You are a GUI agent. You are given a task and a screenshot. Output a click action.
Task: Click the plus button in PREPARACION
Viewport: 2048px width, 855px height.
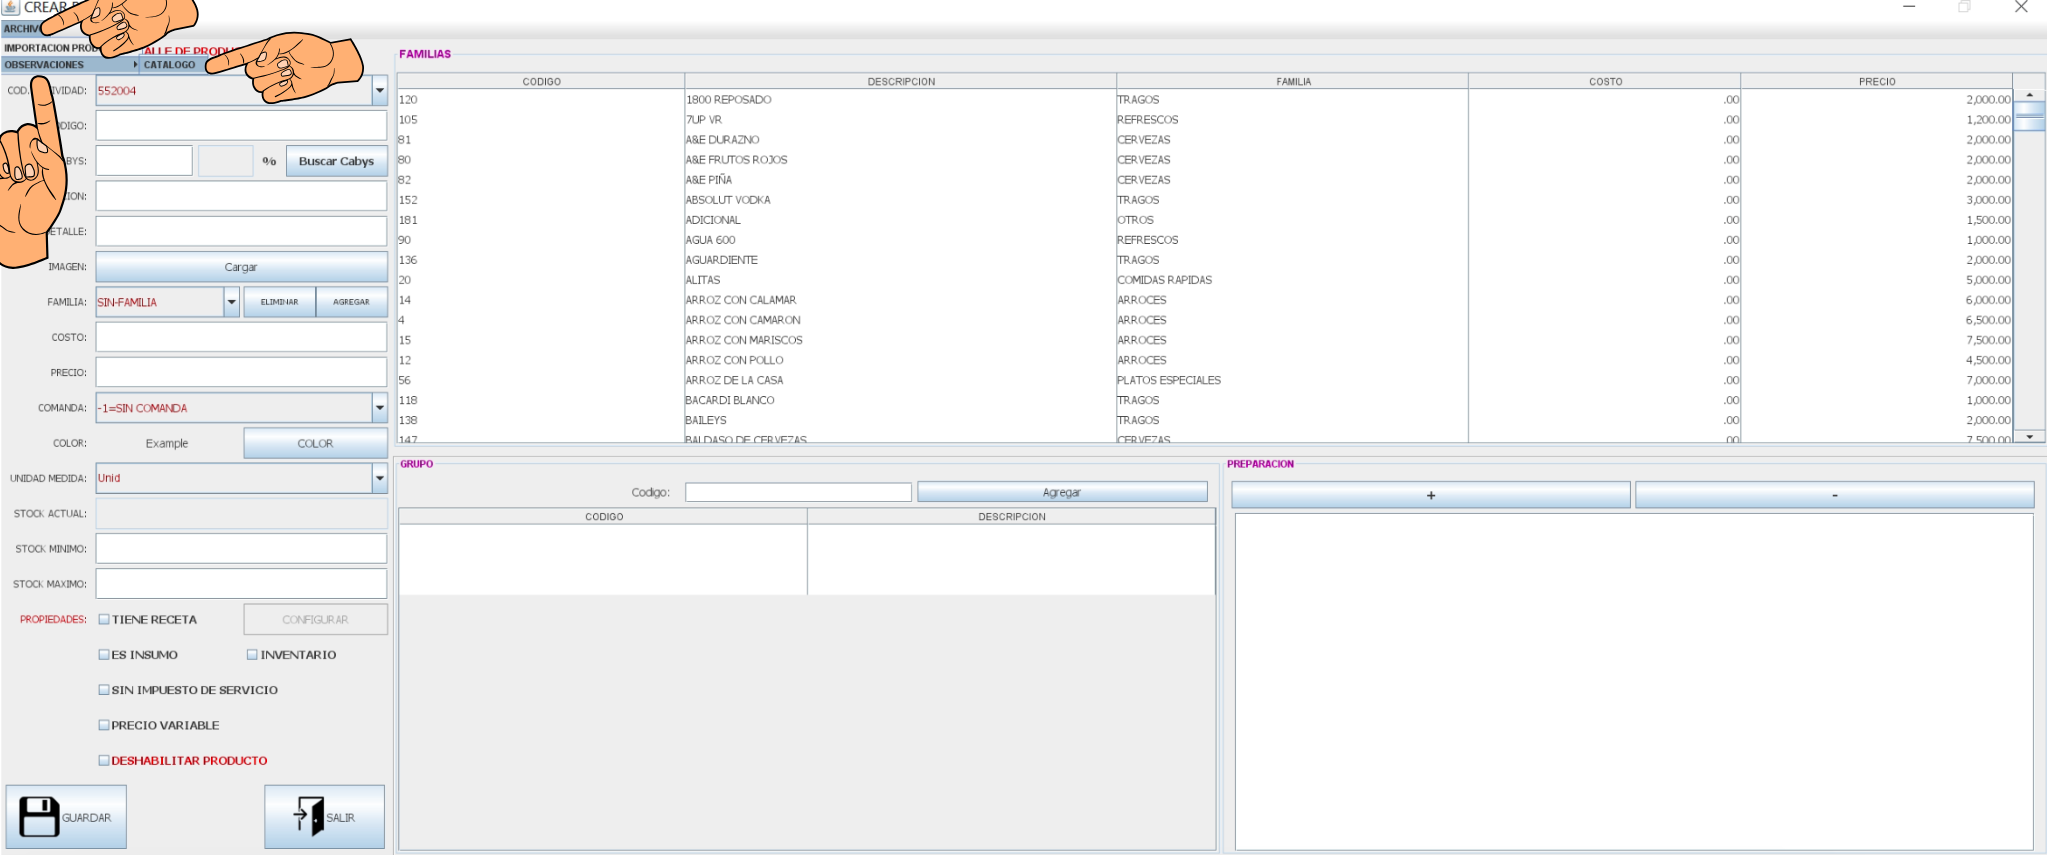pyautogui.click(x=1430, y=495)
